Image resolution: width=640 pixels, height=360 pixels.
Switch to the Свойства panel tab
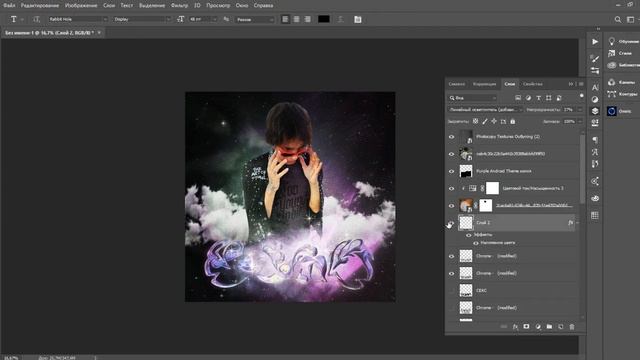tap(532, 84)
